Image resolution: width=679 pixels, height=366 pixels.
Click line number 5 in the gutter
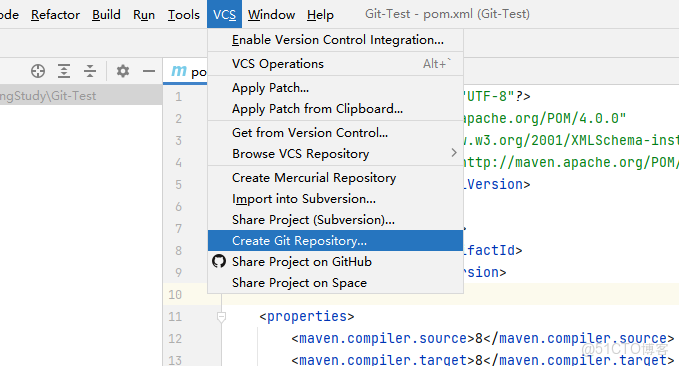178,185
